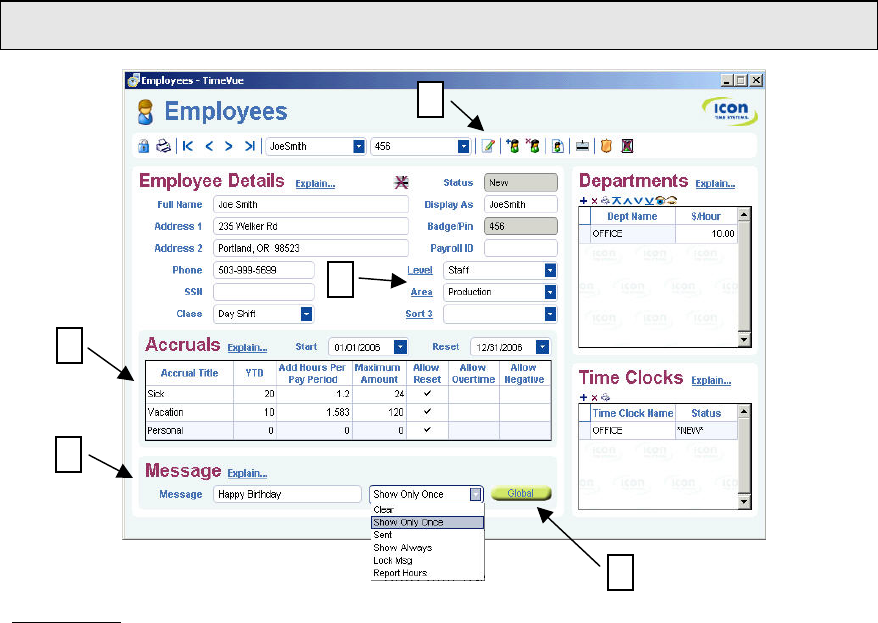Image resolution: width=878 pixels, height=623 pixels.
Task: Click into the Full Name field
Action: tap(311, 204)
